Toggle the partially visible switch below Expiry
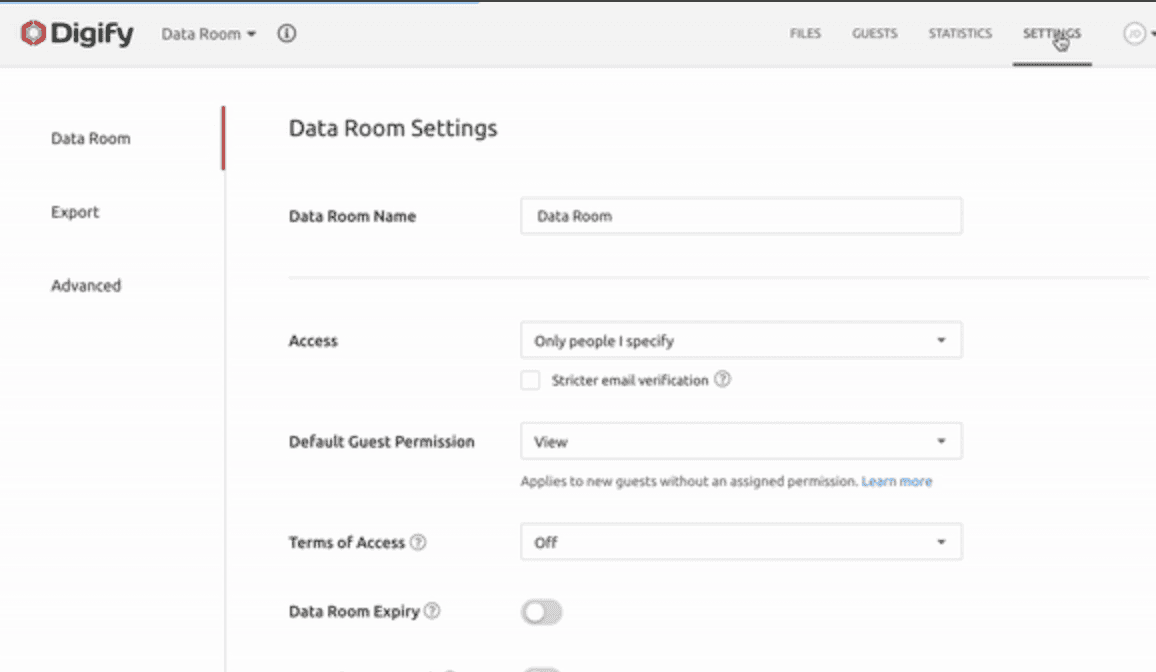 (x=541, y=669)
